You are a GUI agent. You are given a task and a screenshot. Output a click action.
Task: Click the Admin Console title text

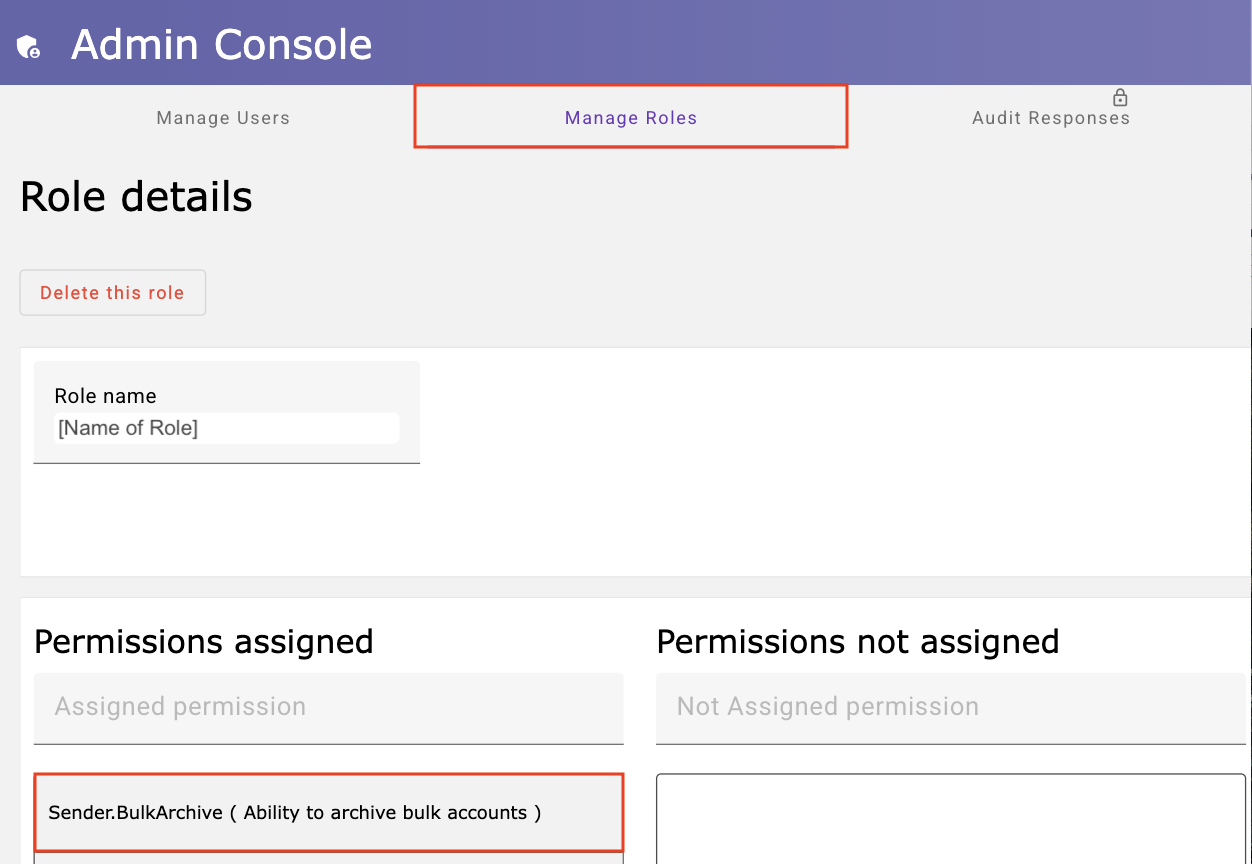[x=222, y=45]
